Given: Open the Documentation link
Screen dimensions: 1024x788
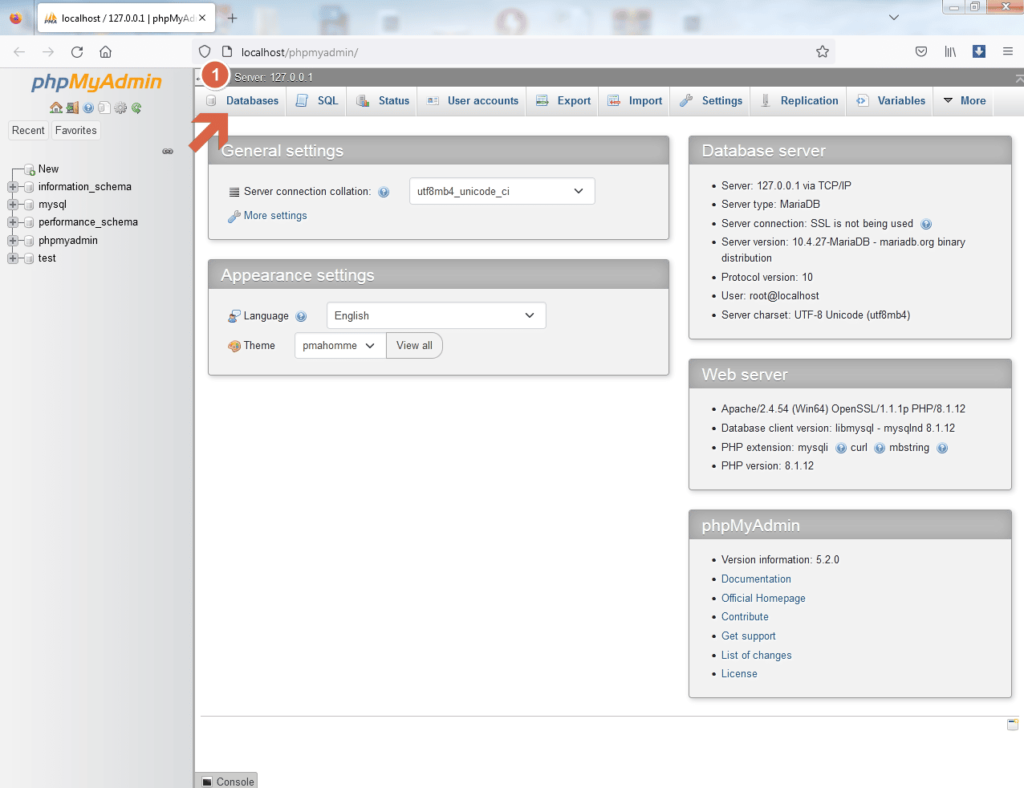Looking at the screenshot, I should [756, 579].
